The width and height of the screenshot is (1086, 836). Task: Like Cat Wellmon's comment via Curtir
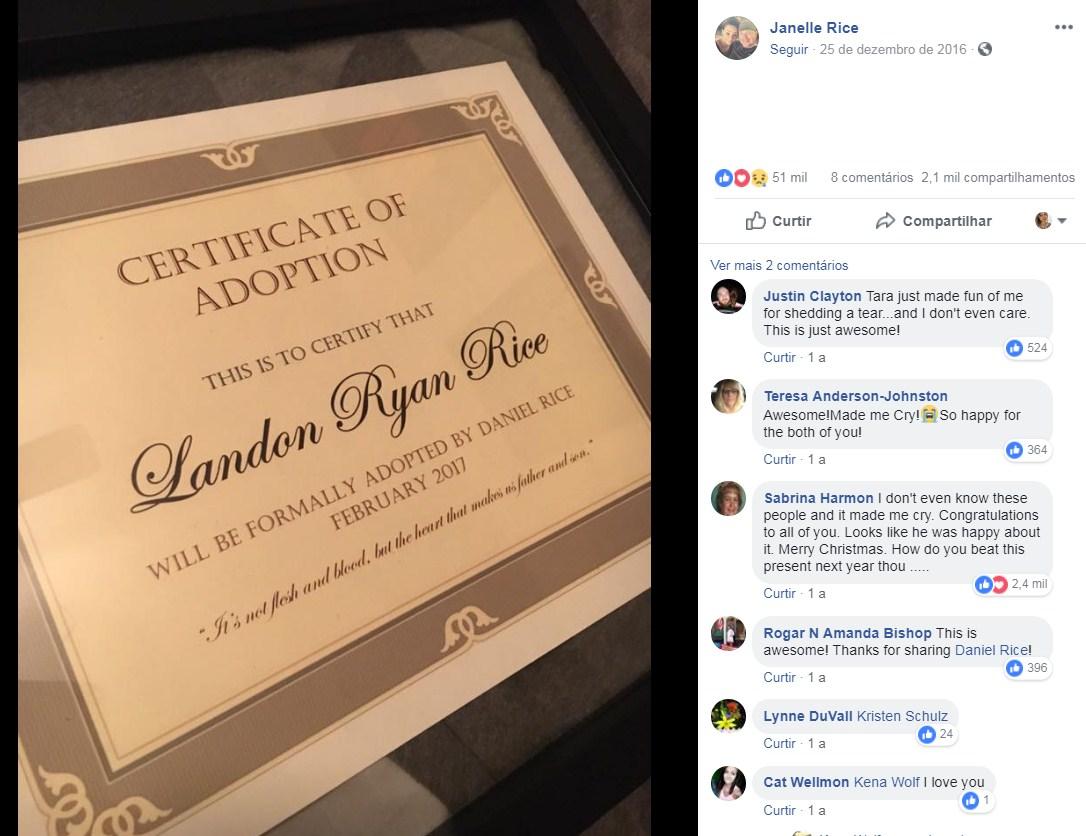[779, 810]
